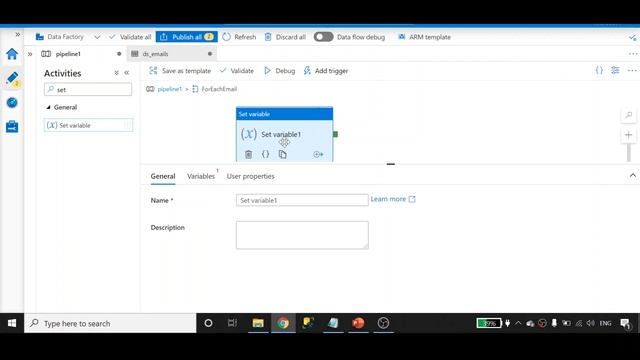
Task: Open the Variables properties tab
Action: 201,176
